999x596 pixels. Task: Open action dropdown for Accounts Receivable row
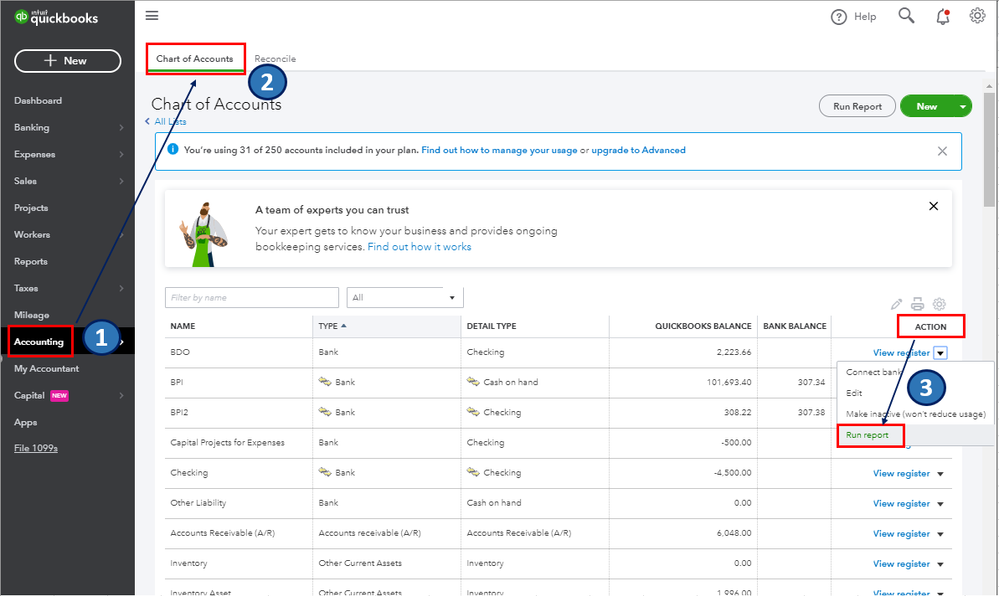point(940,534)
